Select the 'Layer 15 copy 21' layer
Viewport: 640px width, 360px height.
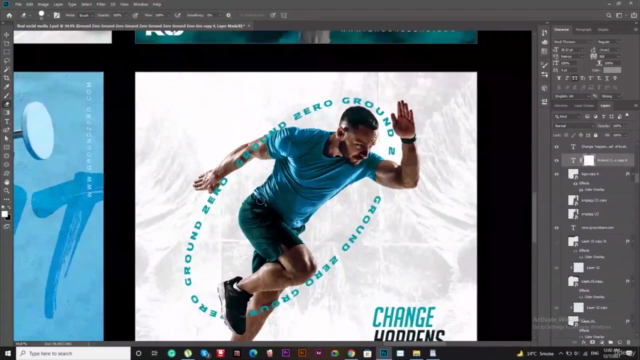[x=594, y=241]
